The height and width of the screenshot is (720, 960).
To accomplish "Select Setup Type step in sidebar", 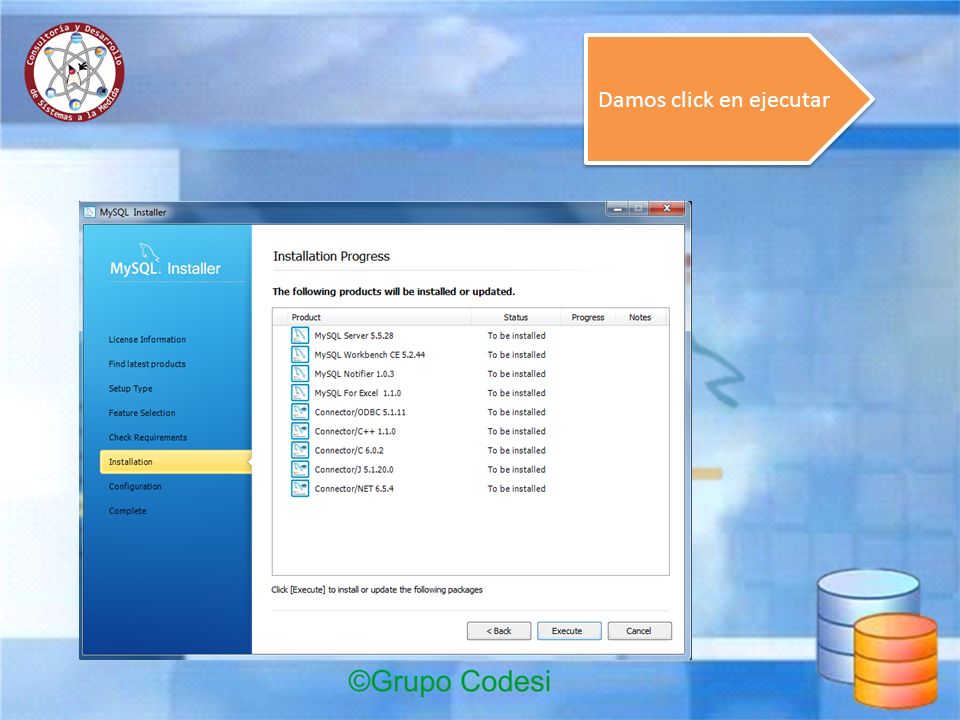I will (130, 388).
